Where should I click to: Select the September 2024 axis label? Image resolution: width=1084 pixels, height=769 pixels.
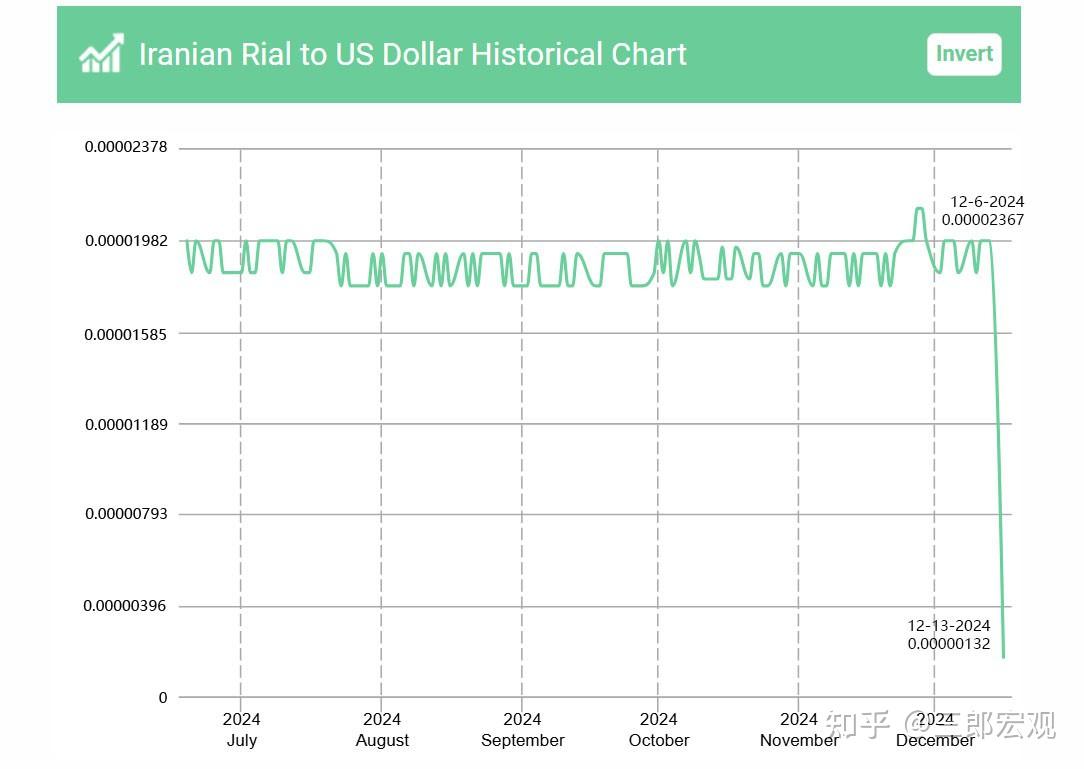point(522,730)
